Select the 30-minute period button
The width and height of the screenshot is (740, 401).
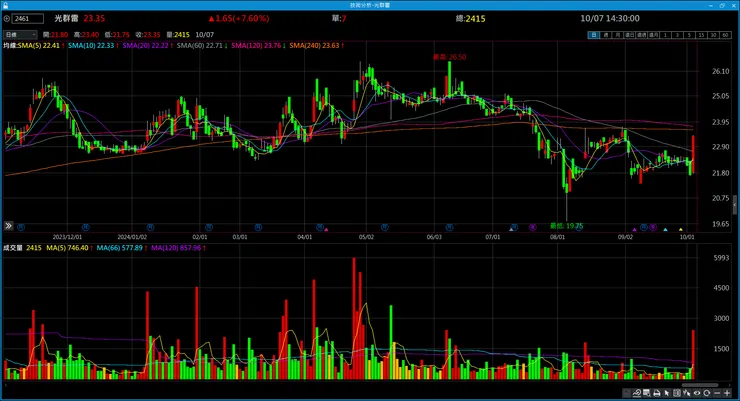[x=713, y=35]
